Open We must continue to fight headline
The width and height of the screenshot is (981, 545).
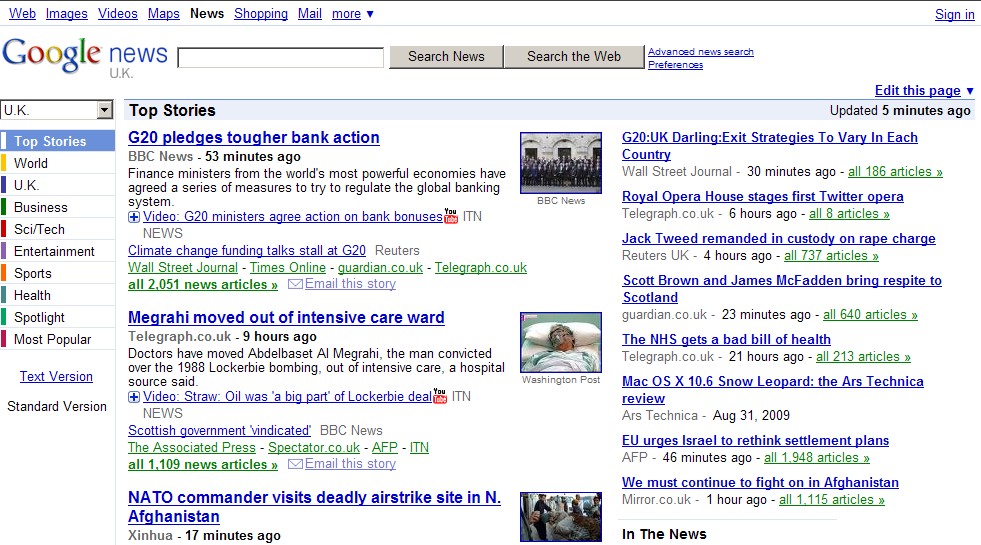760,482
